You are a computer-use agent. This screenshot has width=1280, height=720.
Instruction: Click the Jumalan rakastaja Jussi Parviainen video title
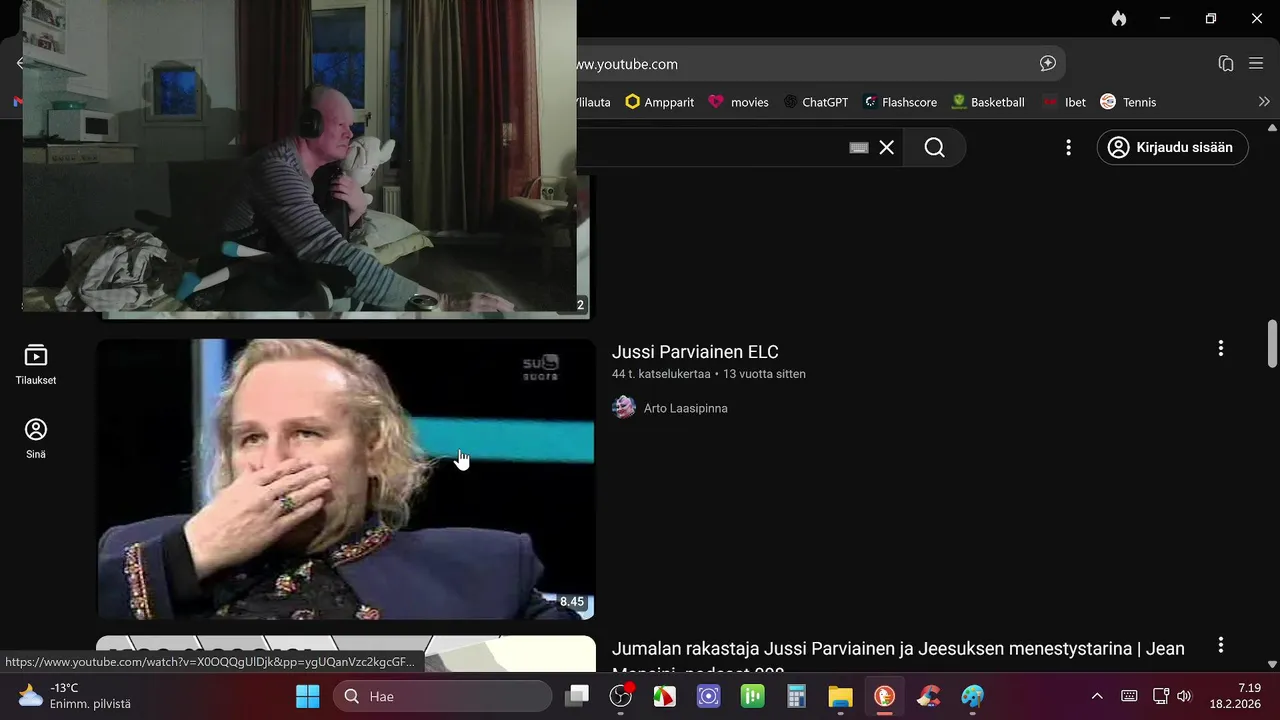[898, 658]
